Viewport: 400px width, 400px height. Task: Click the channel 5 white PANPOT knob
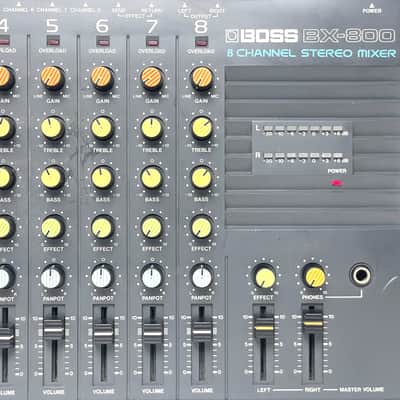pos(53,277)
